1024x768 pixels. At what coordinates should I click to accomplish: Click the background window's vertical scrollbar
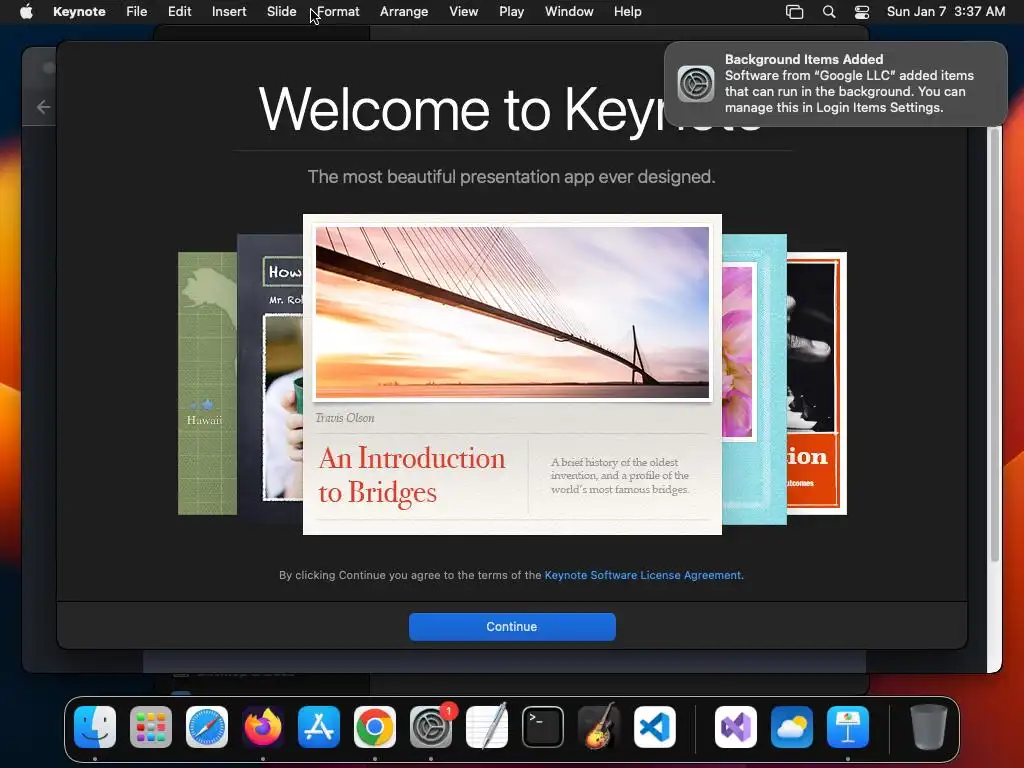click(995, 345)
